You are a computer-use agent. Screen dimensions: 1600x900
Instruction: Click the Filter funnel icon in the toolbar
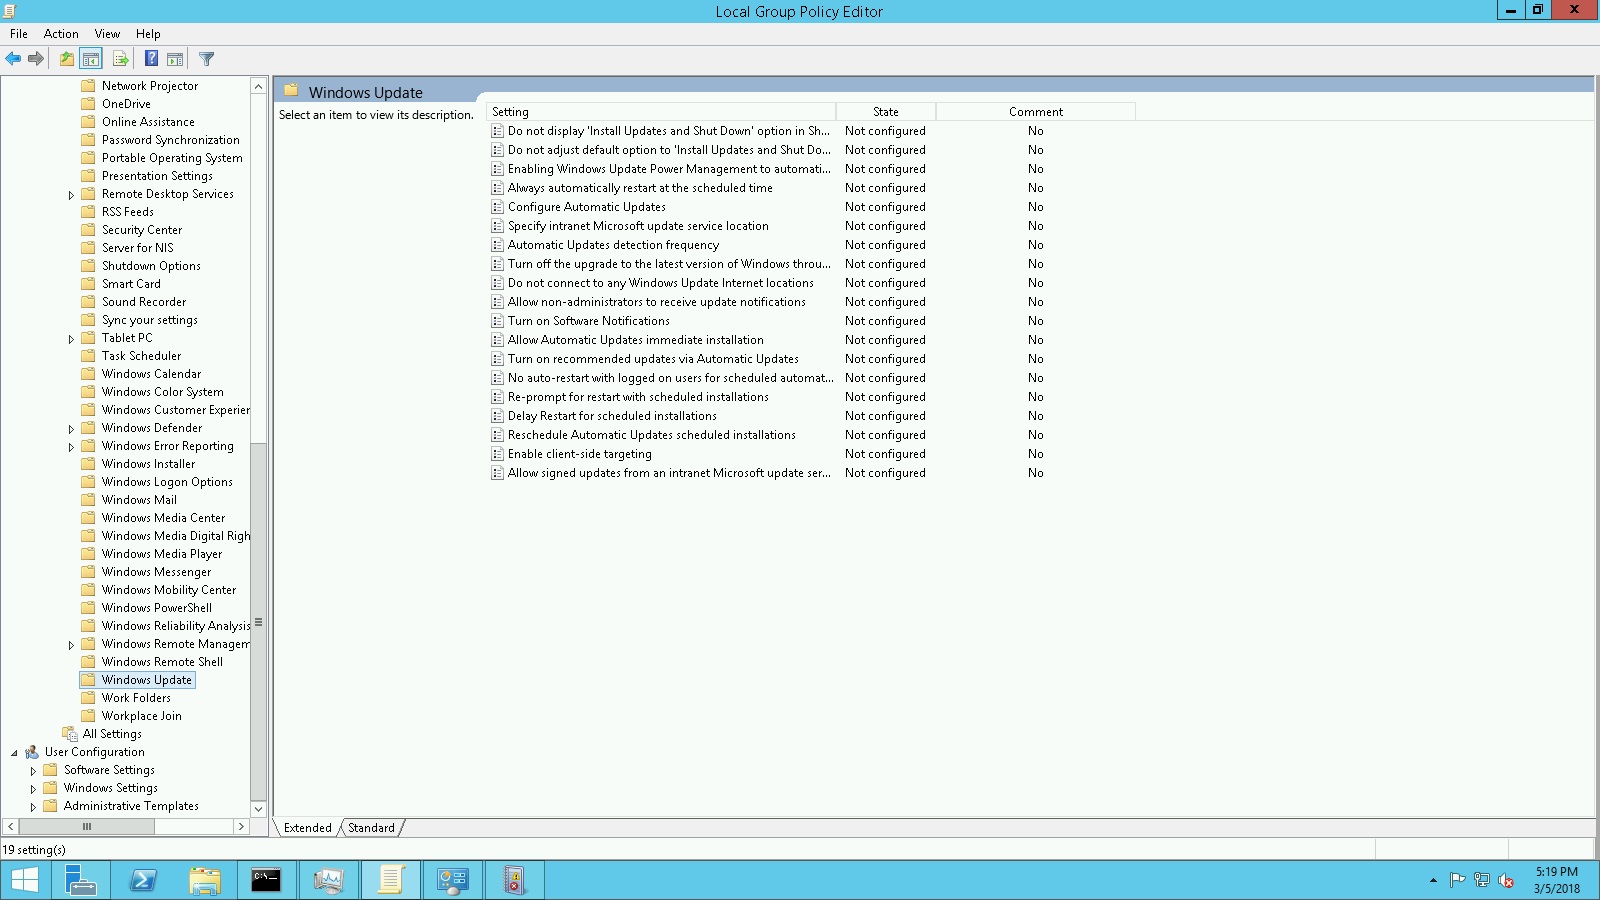pyautogui.click(x=206, y=59)
